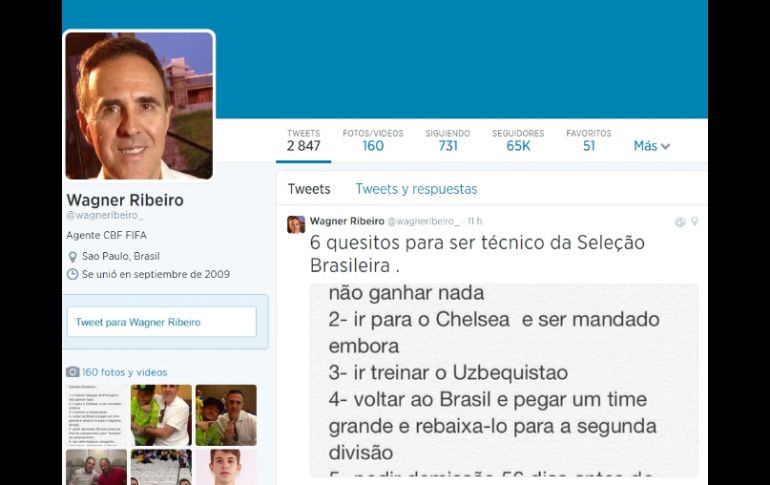The width and height of the screenshot is (770, 485).
Task: Switch to Tweets y respuestas
Action: tap(416, 189)
